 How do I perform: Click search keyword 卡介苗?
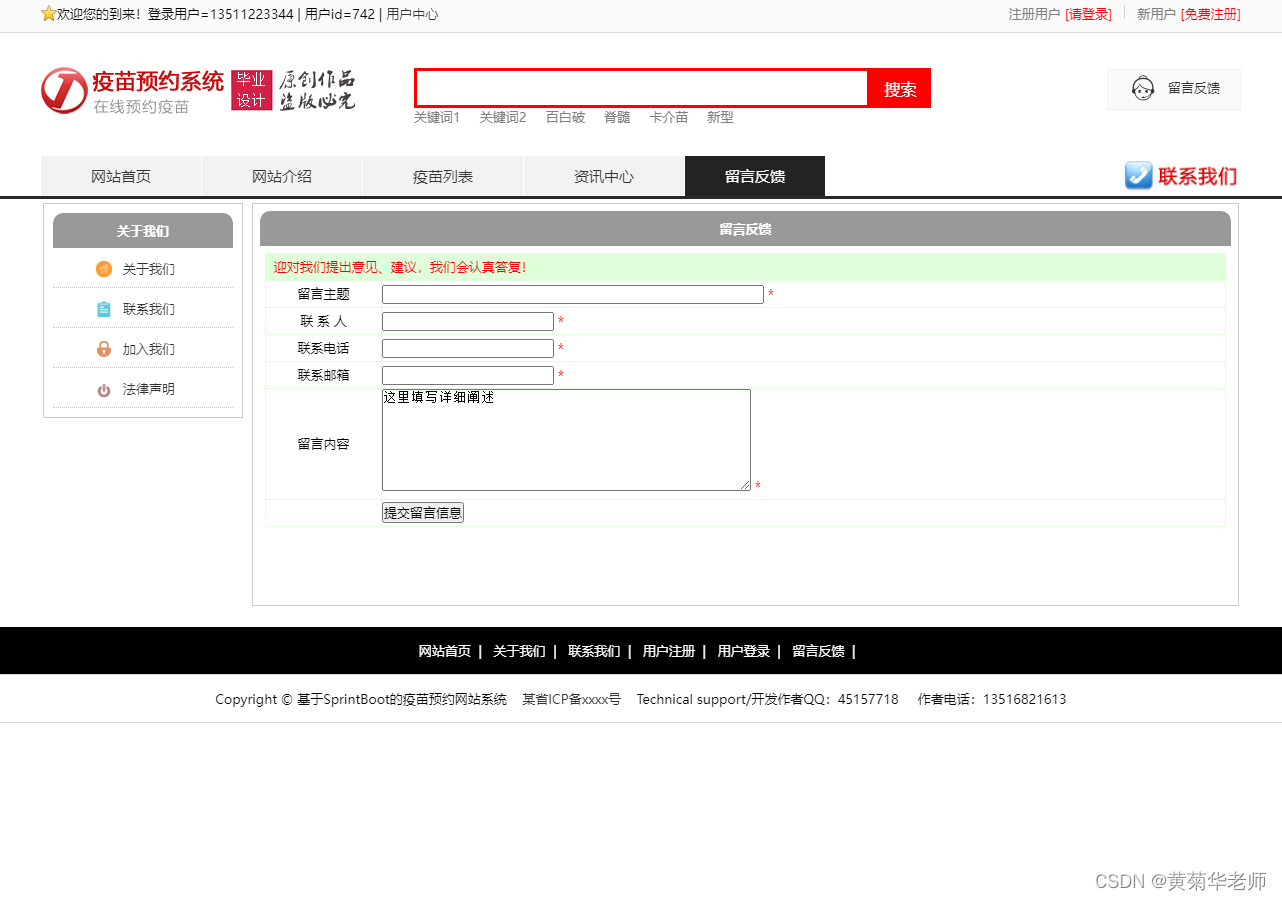point(669,117)
